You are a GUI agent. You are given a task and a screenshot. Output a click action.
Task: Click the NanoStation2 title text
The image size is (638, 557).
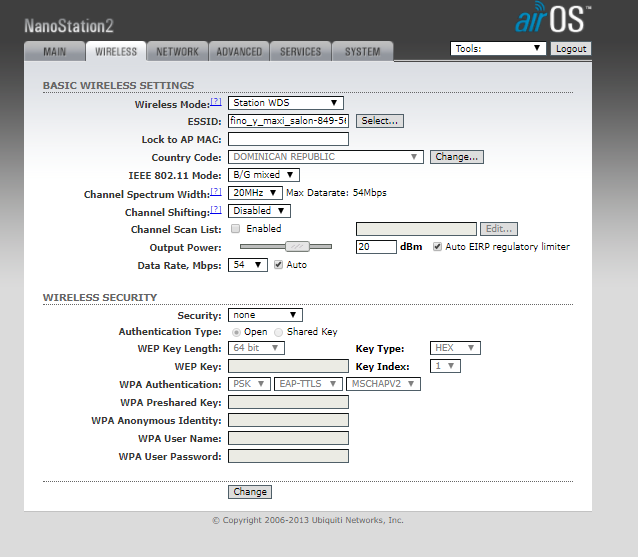69,26
